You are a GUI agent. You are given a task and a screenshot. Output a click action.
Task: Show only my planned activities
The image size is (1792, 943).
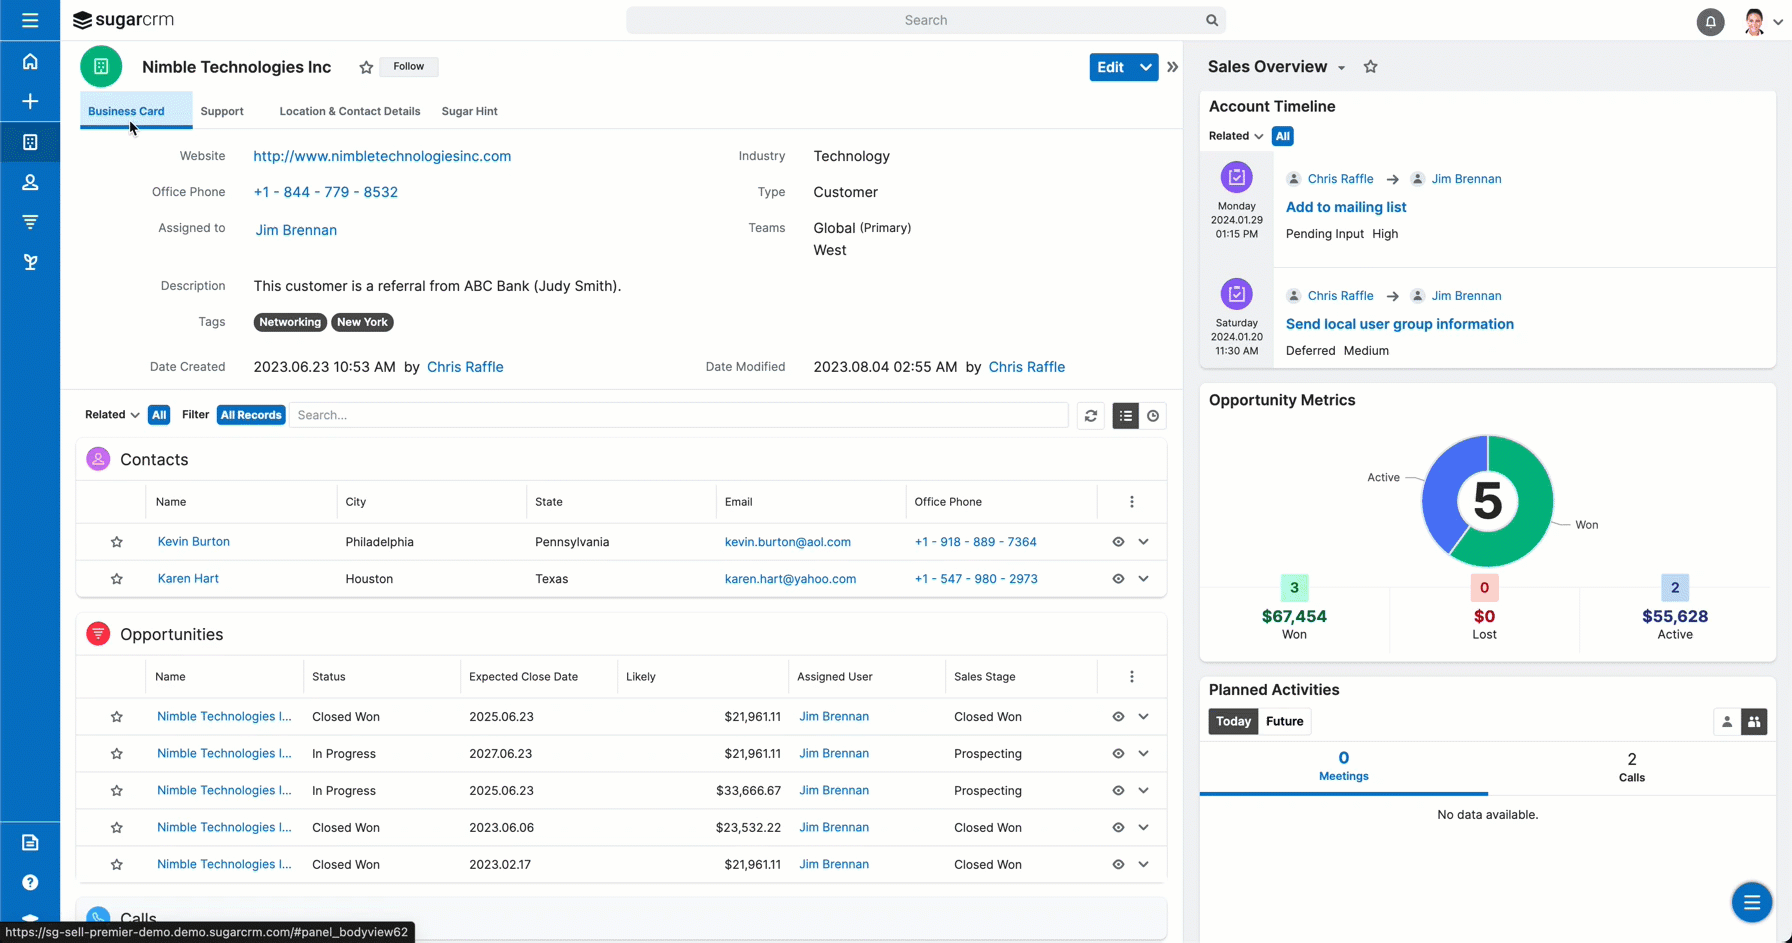click(1727, 722)
